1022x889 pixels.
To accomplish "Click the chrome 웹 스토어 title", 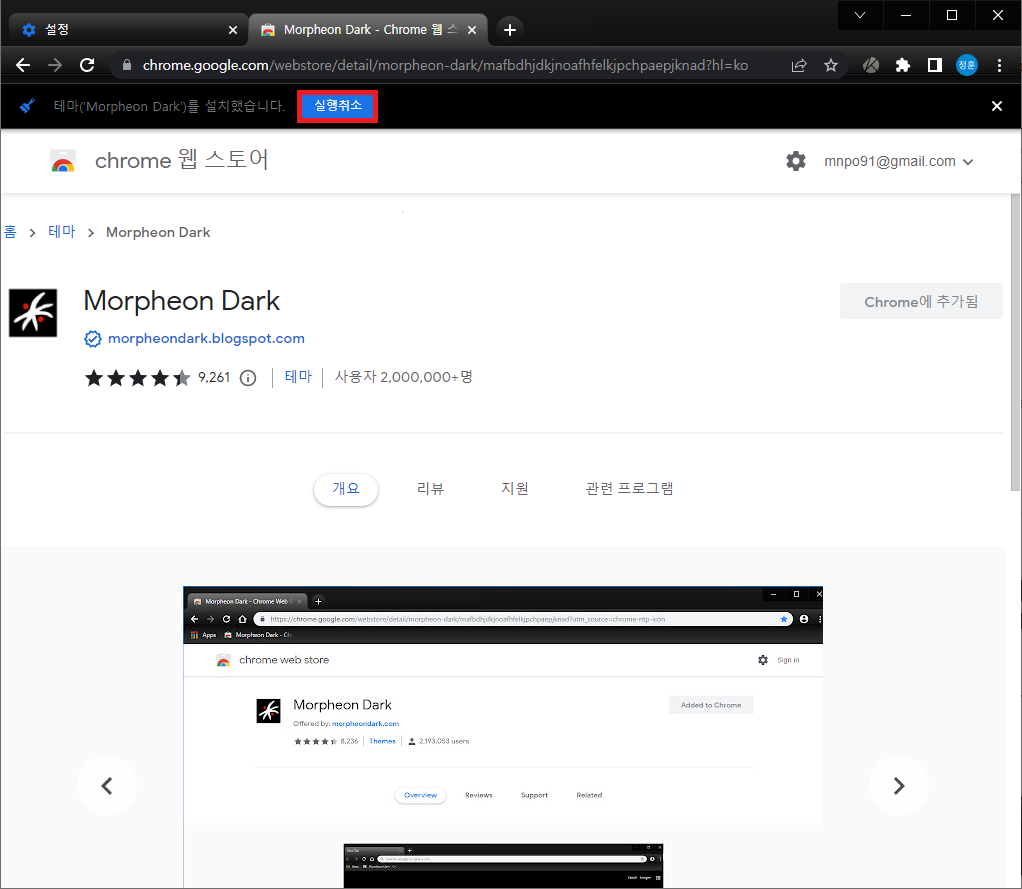I will coord(182,160).
